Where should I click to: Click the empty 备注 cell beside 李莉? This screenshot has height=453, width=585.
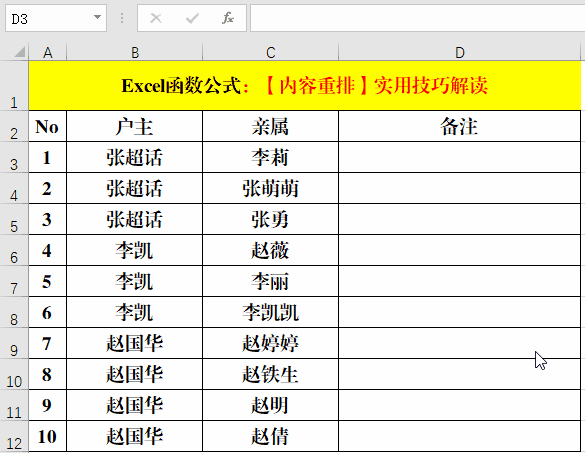[x=460, y=157]
